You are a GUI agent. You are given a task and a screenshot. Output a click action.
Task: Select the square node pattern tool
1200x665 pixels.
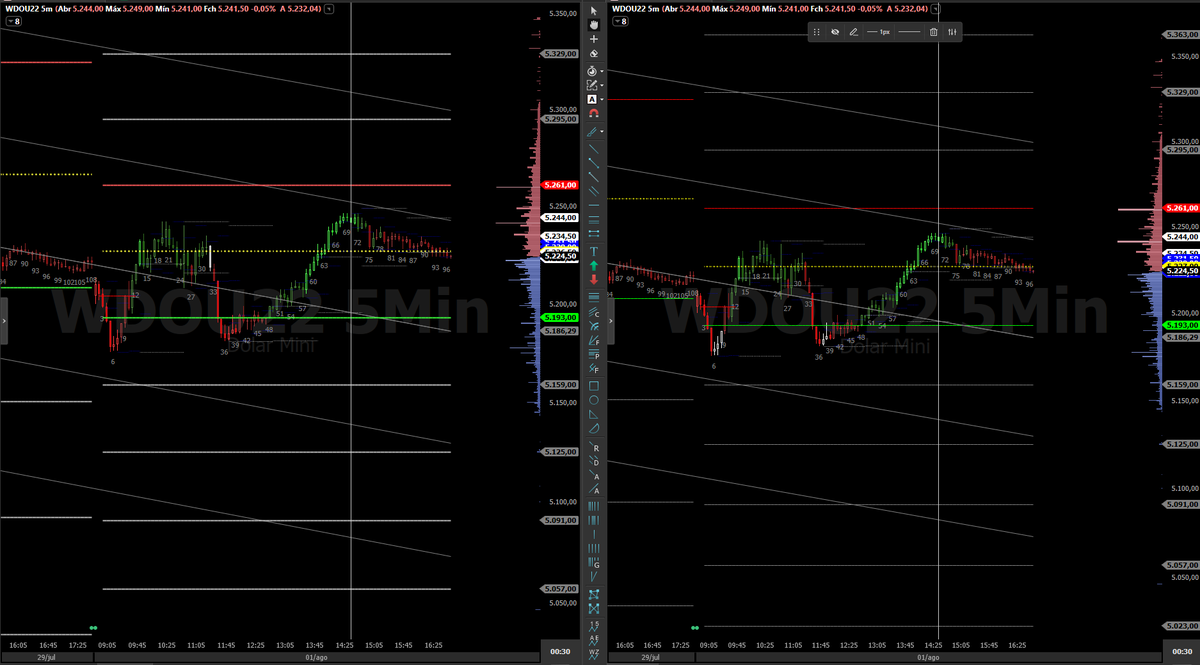pyautogui.click(x=593, y=594)
